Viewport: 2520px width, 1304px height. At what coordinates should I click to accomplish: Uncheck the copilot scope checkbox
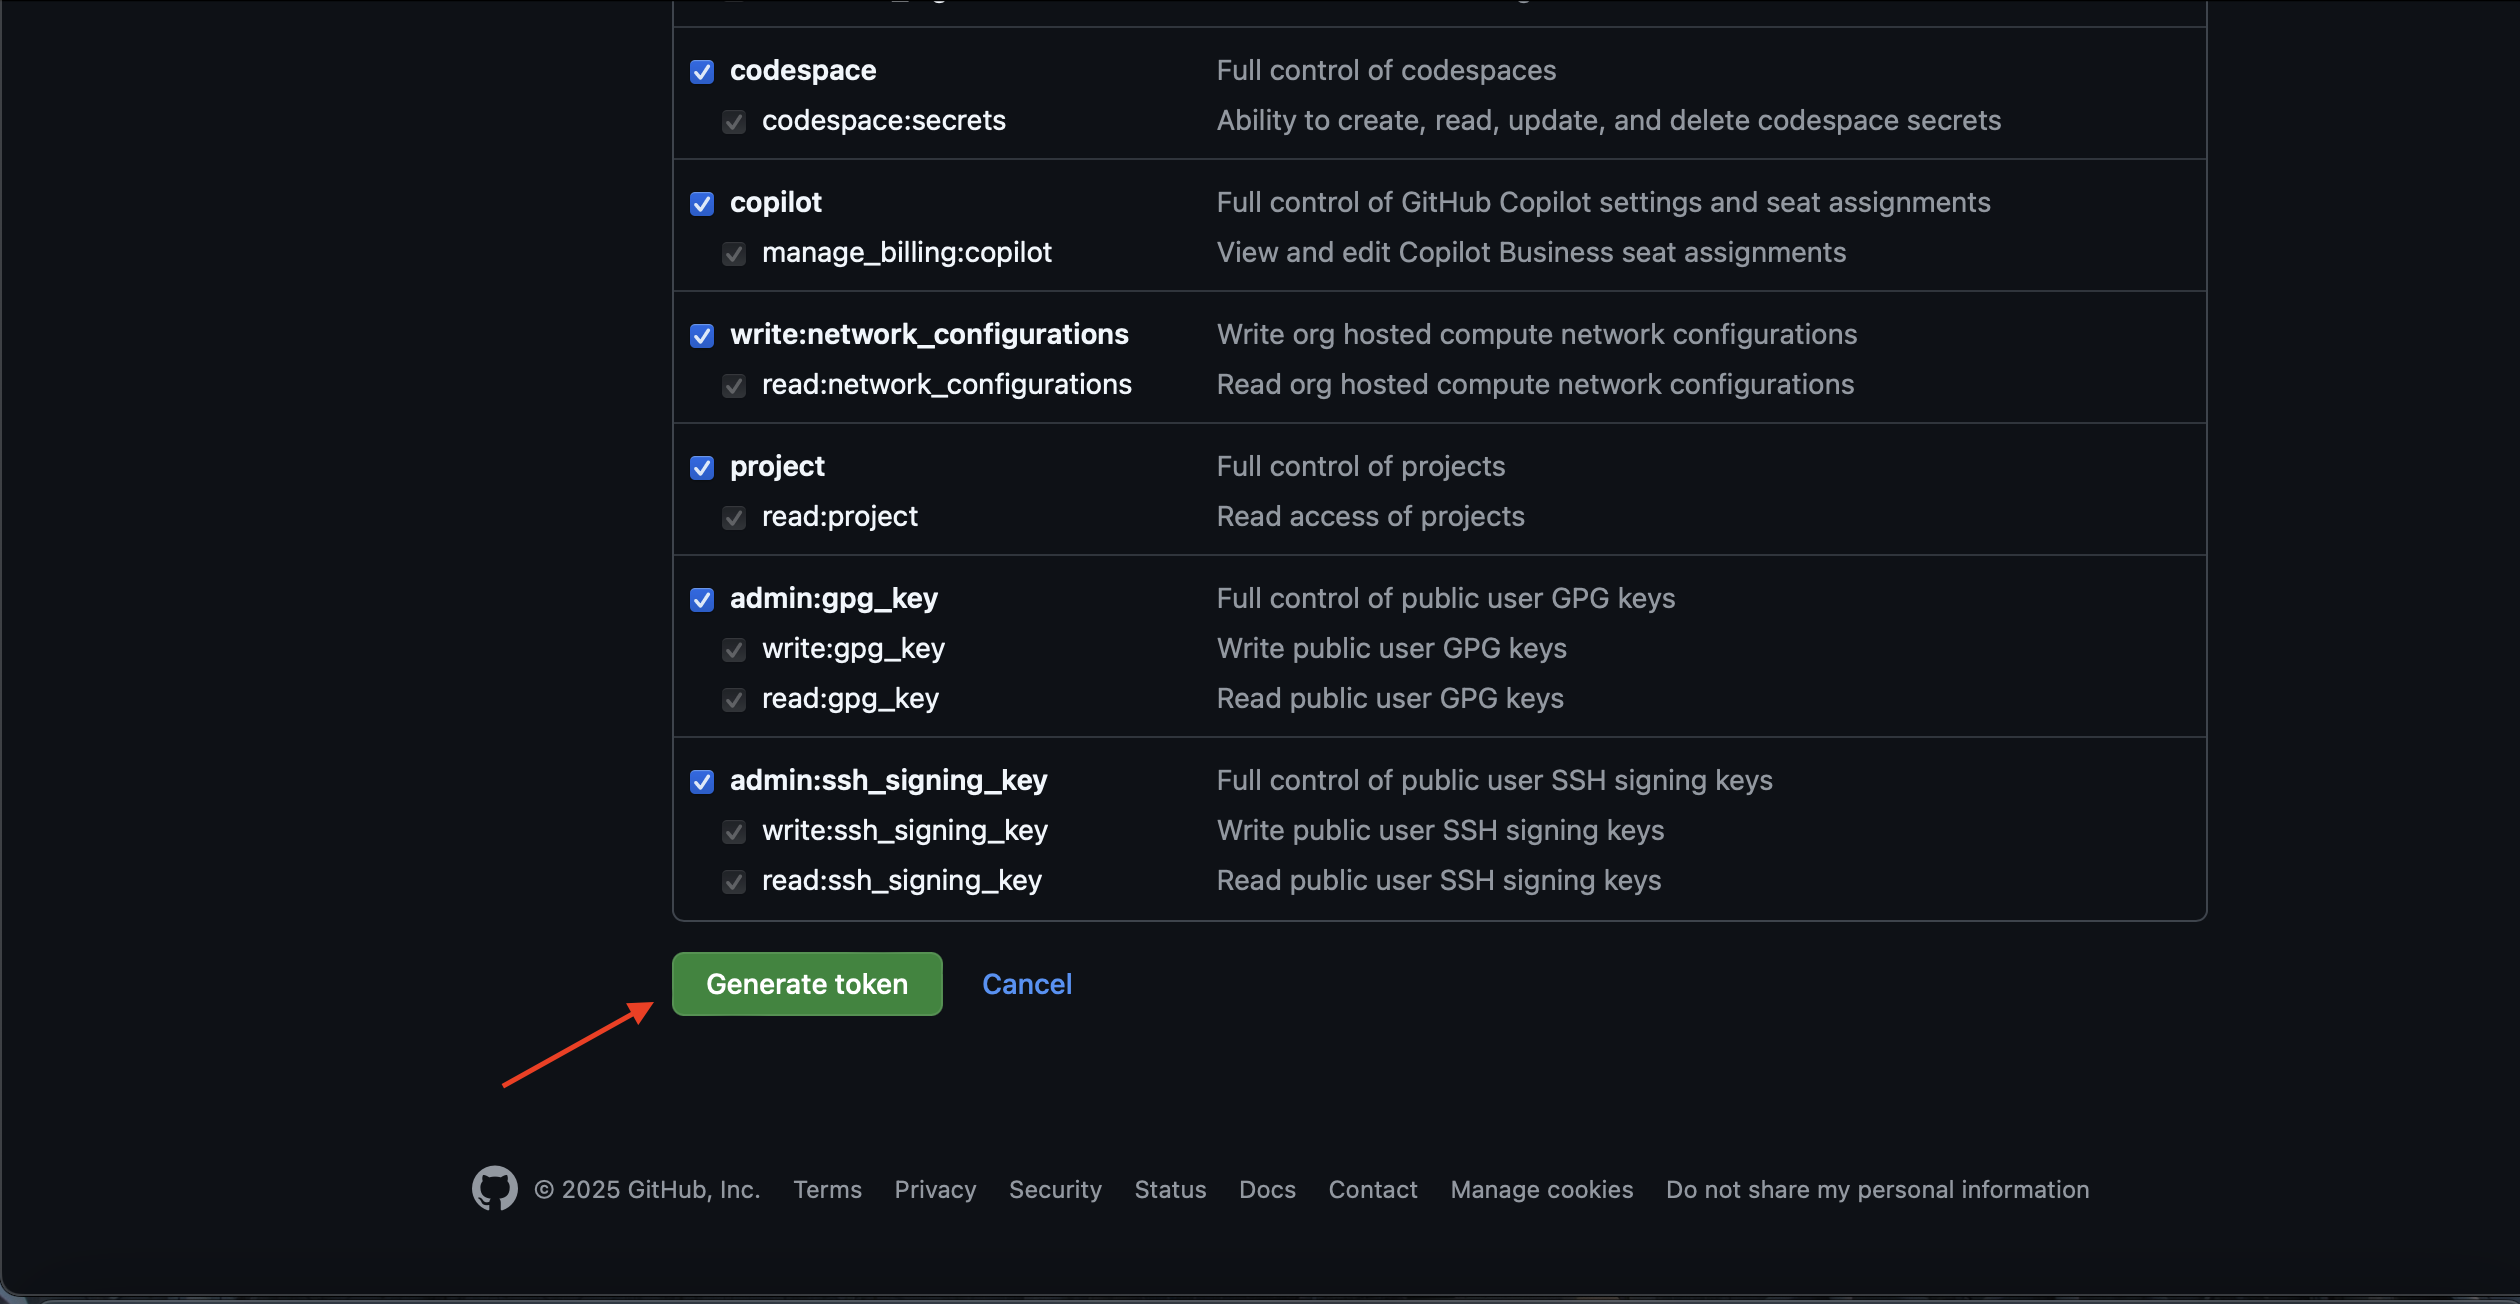pyautogui.click(x=702, y=204)
